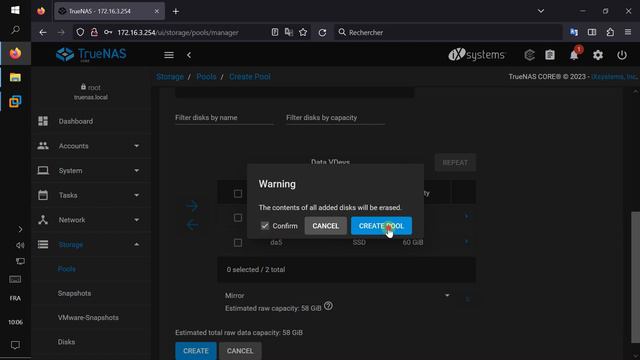Collapse the Storage menu

(91, 244)
